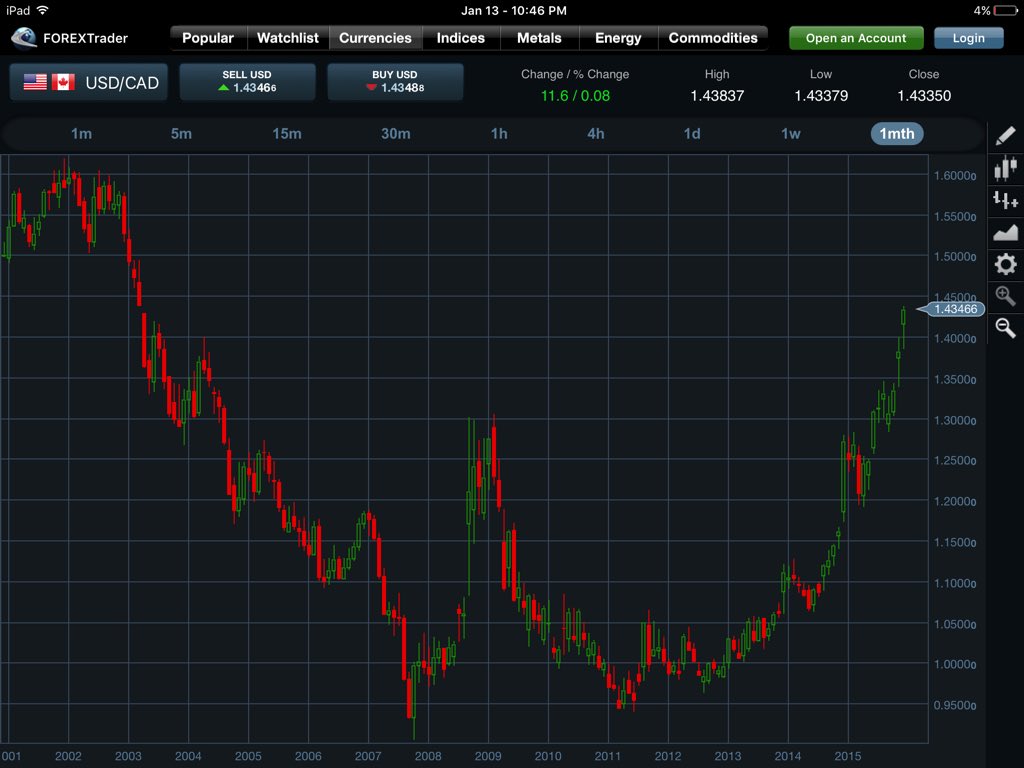Viewport: 1024px width, 768px height.
Task: Switch to area chart type
Action: (1006, 232)
